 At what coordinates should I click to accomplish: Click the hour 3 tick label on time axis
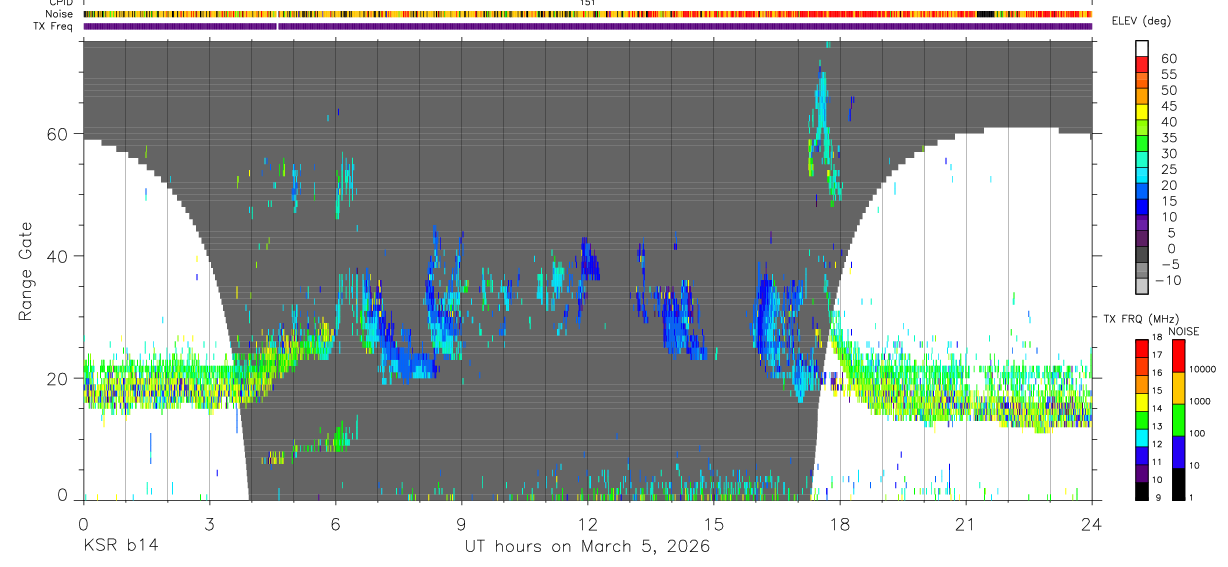pos(209,524)
